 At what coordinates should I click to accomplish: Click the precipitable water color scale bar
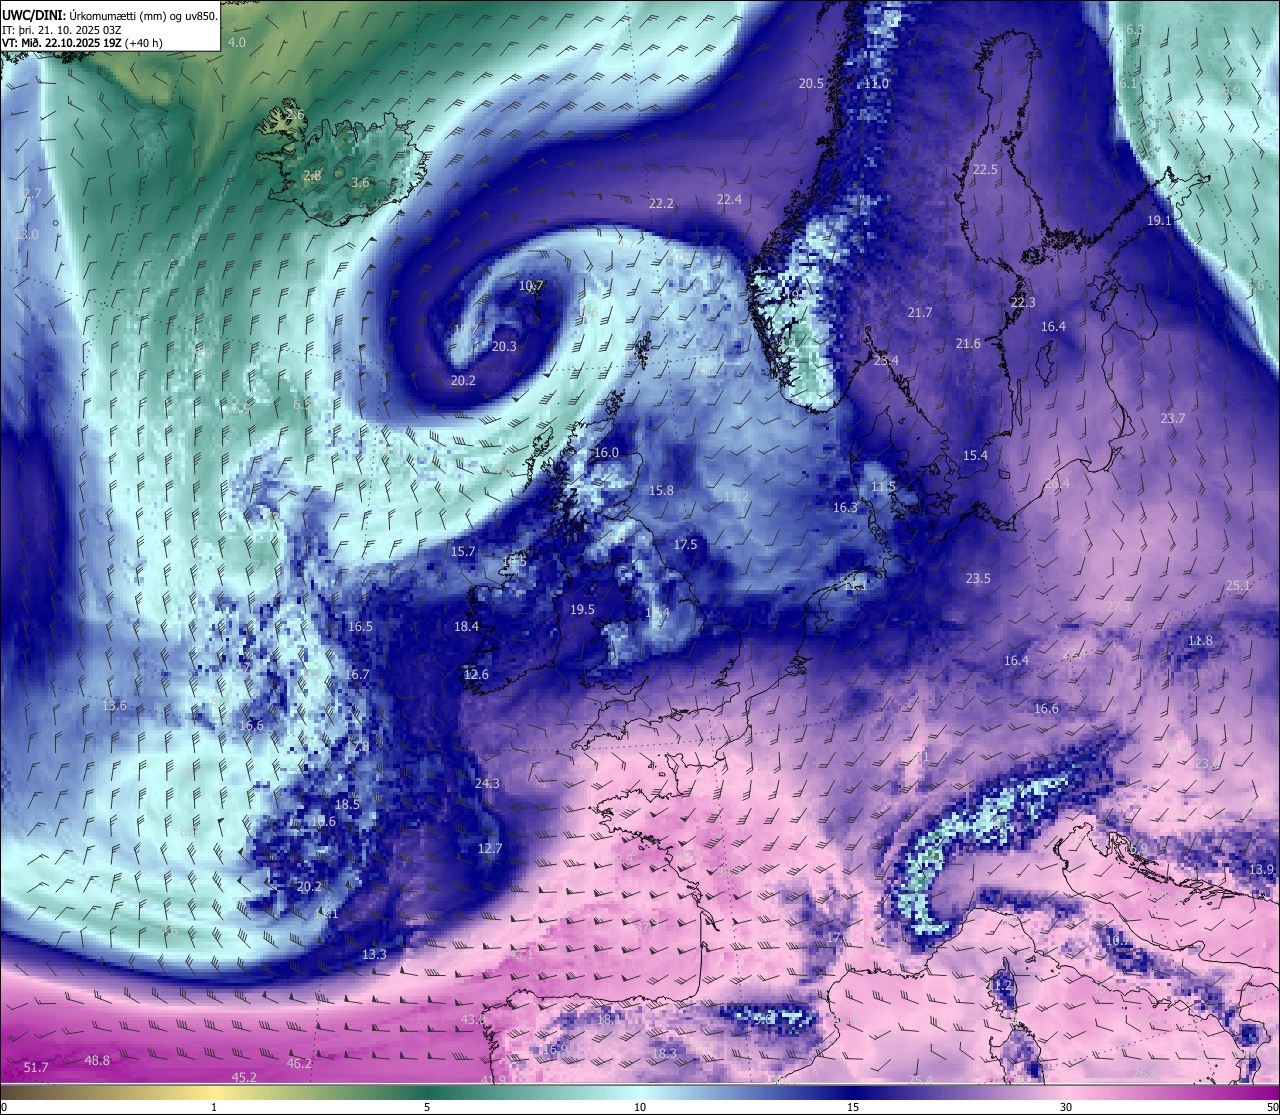[640, 1092]
